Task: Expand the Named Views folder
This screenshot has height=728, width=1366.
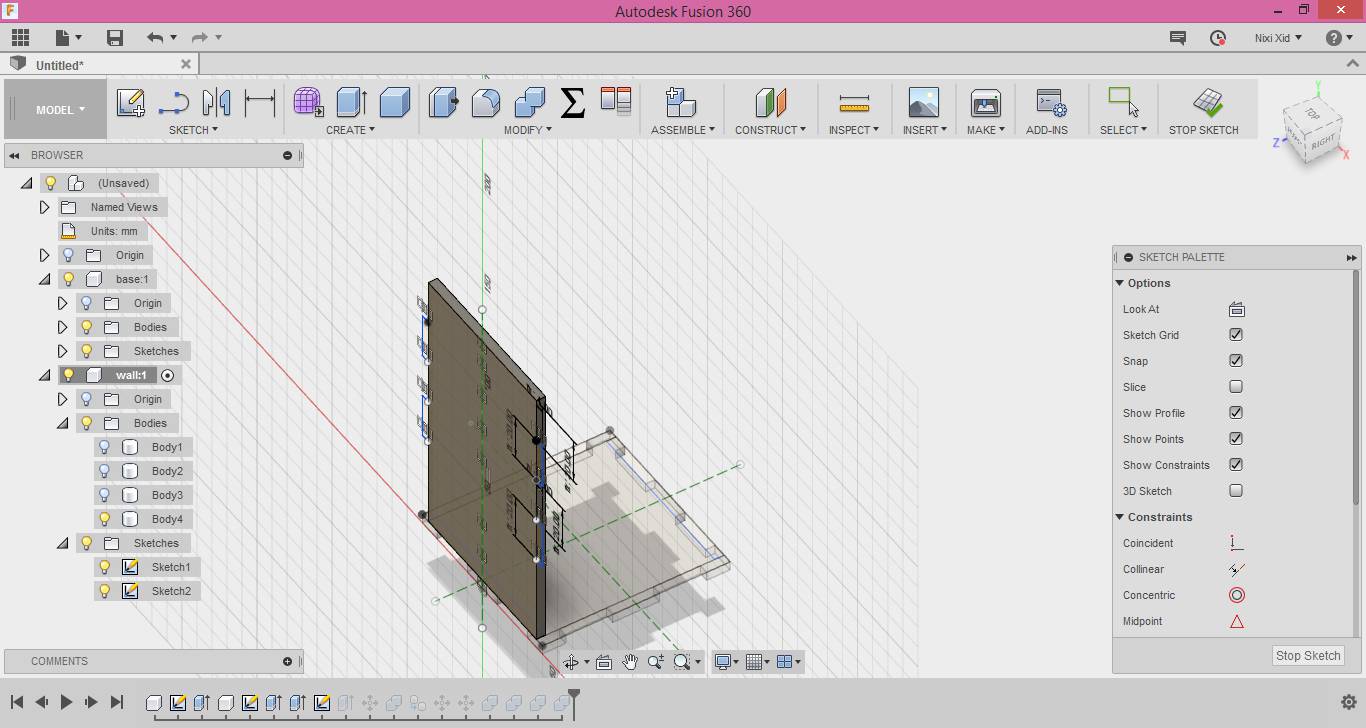Action: [44, 207]
